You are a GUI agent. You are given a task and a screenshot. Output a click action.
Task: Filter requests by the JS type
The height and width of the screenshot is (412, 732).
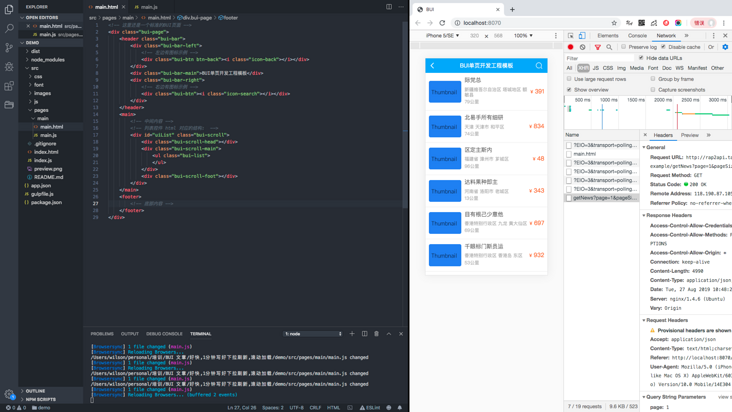point(596,68)
